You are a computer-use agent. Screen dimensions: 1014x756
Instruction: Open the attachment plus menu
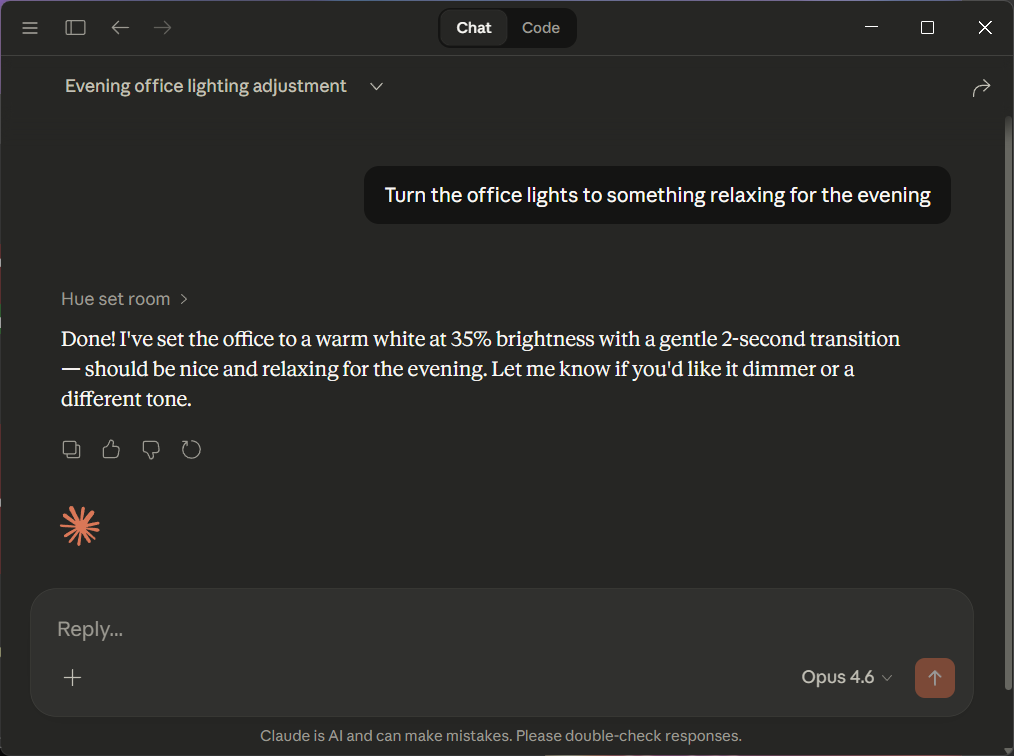(72, 678)
